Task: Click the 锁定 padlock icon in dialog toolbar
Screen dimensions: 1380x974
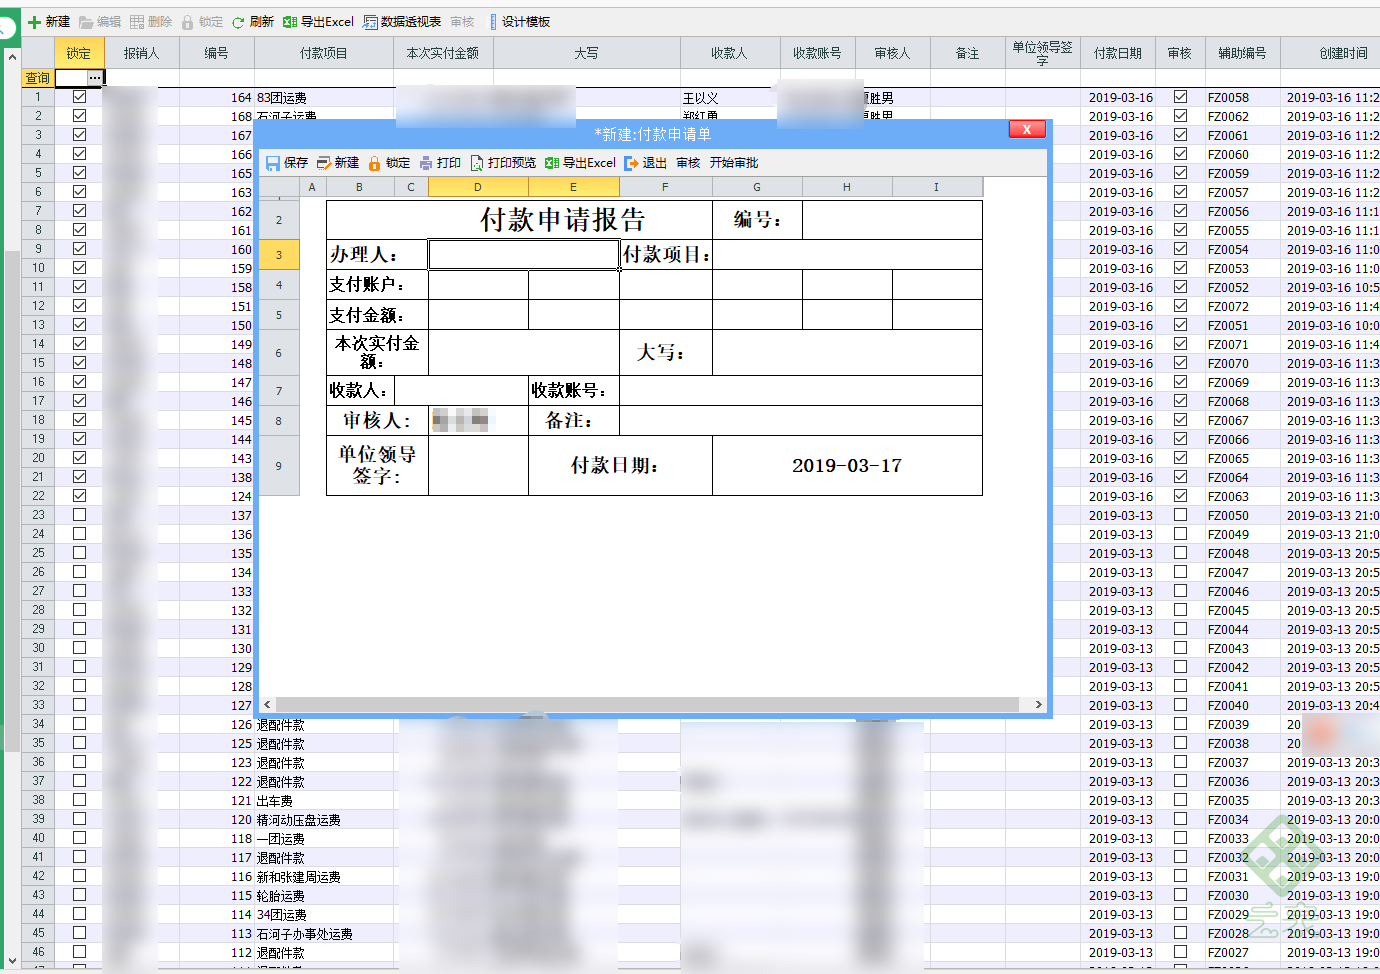Action: 375,163
